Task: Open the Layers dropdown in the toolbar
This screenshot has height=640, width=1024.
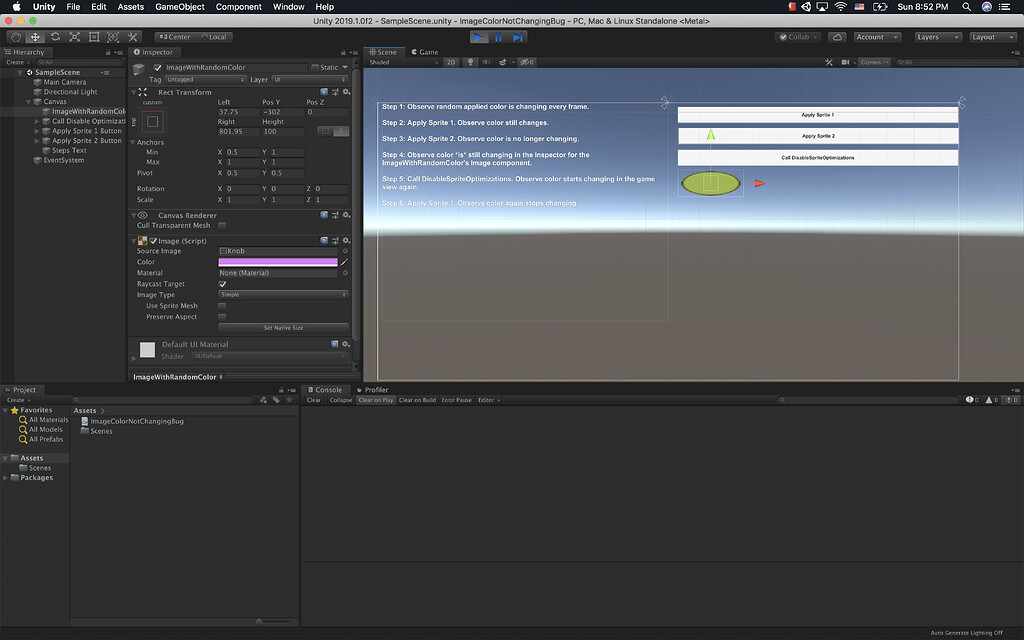Action: coord(937,36)
